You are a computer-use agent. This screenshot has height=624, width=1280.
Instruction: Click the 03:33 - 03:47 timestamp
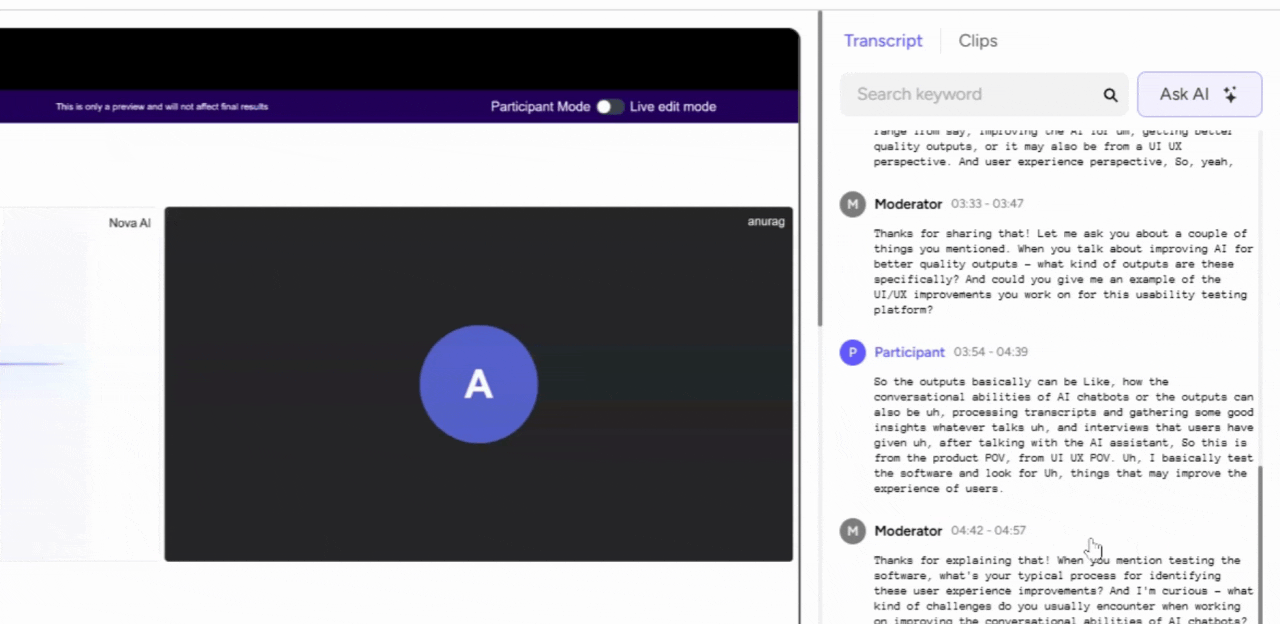click(x=989, y=203)
